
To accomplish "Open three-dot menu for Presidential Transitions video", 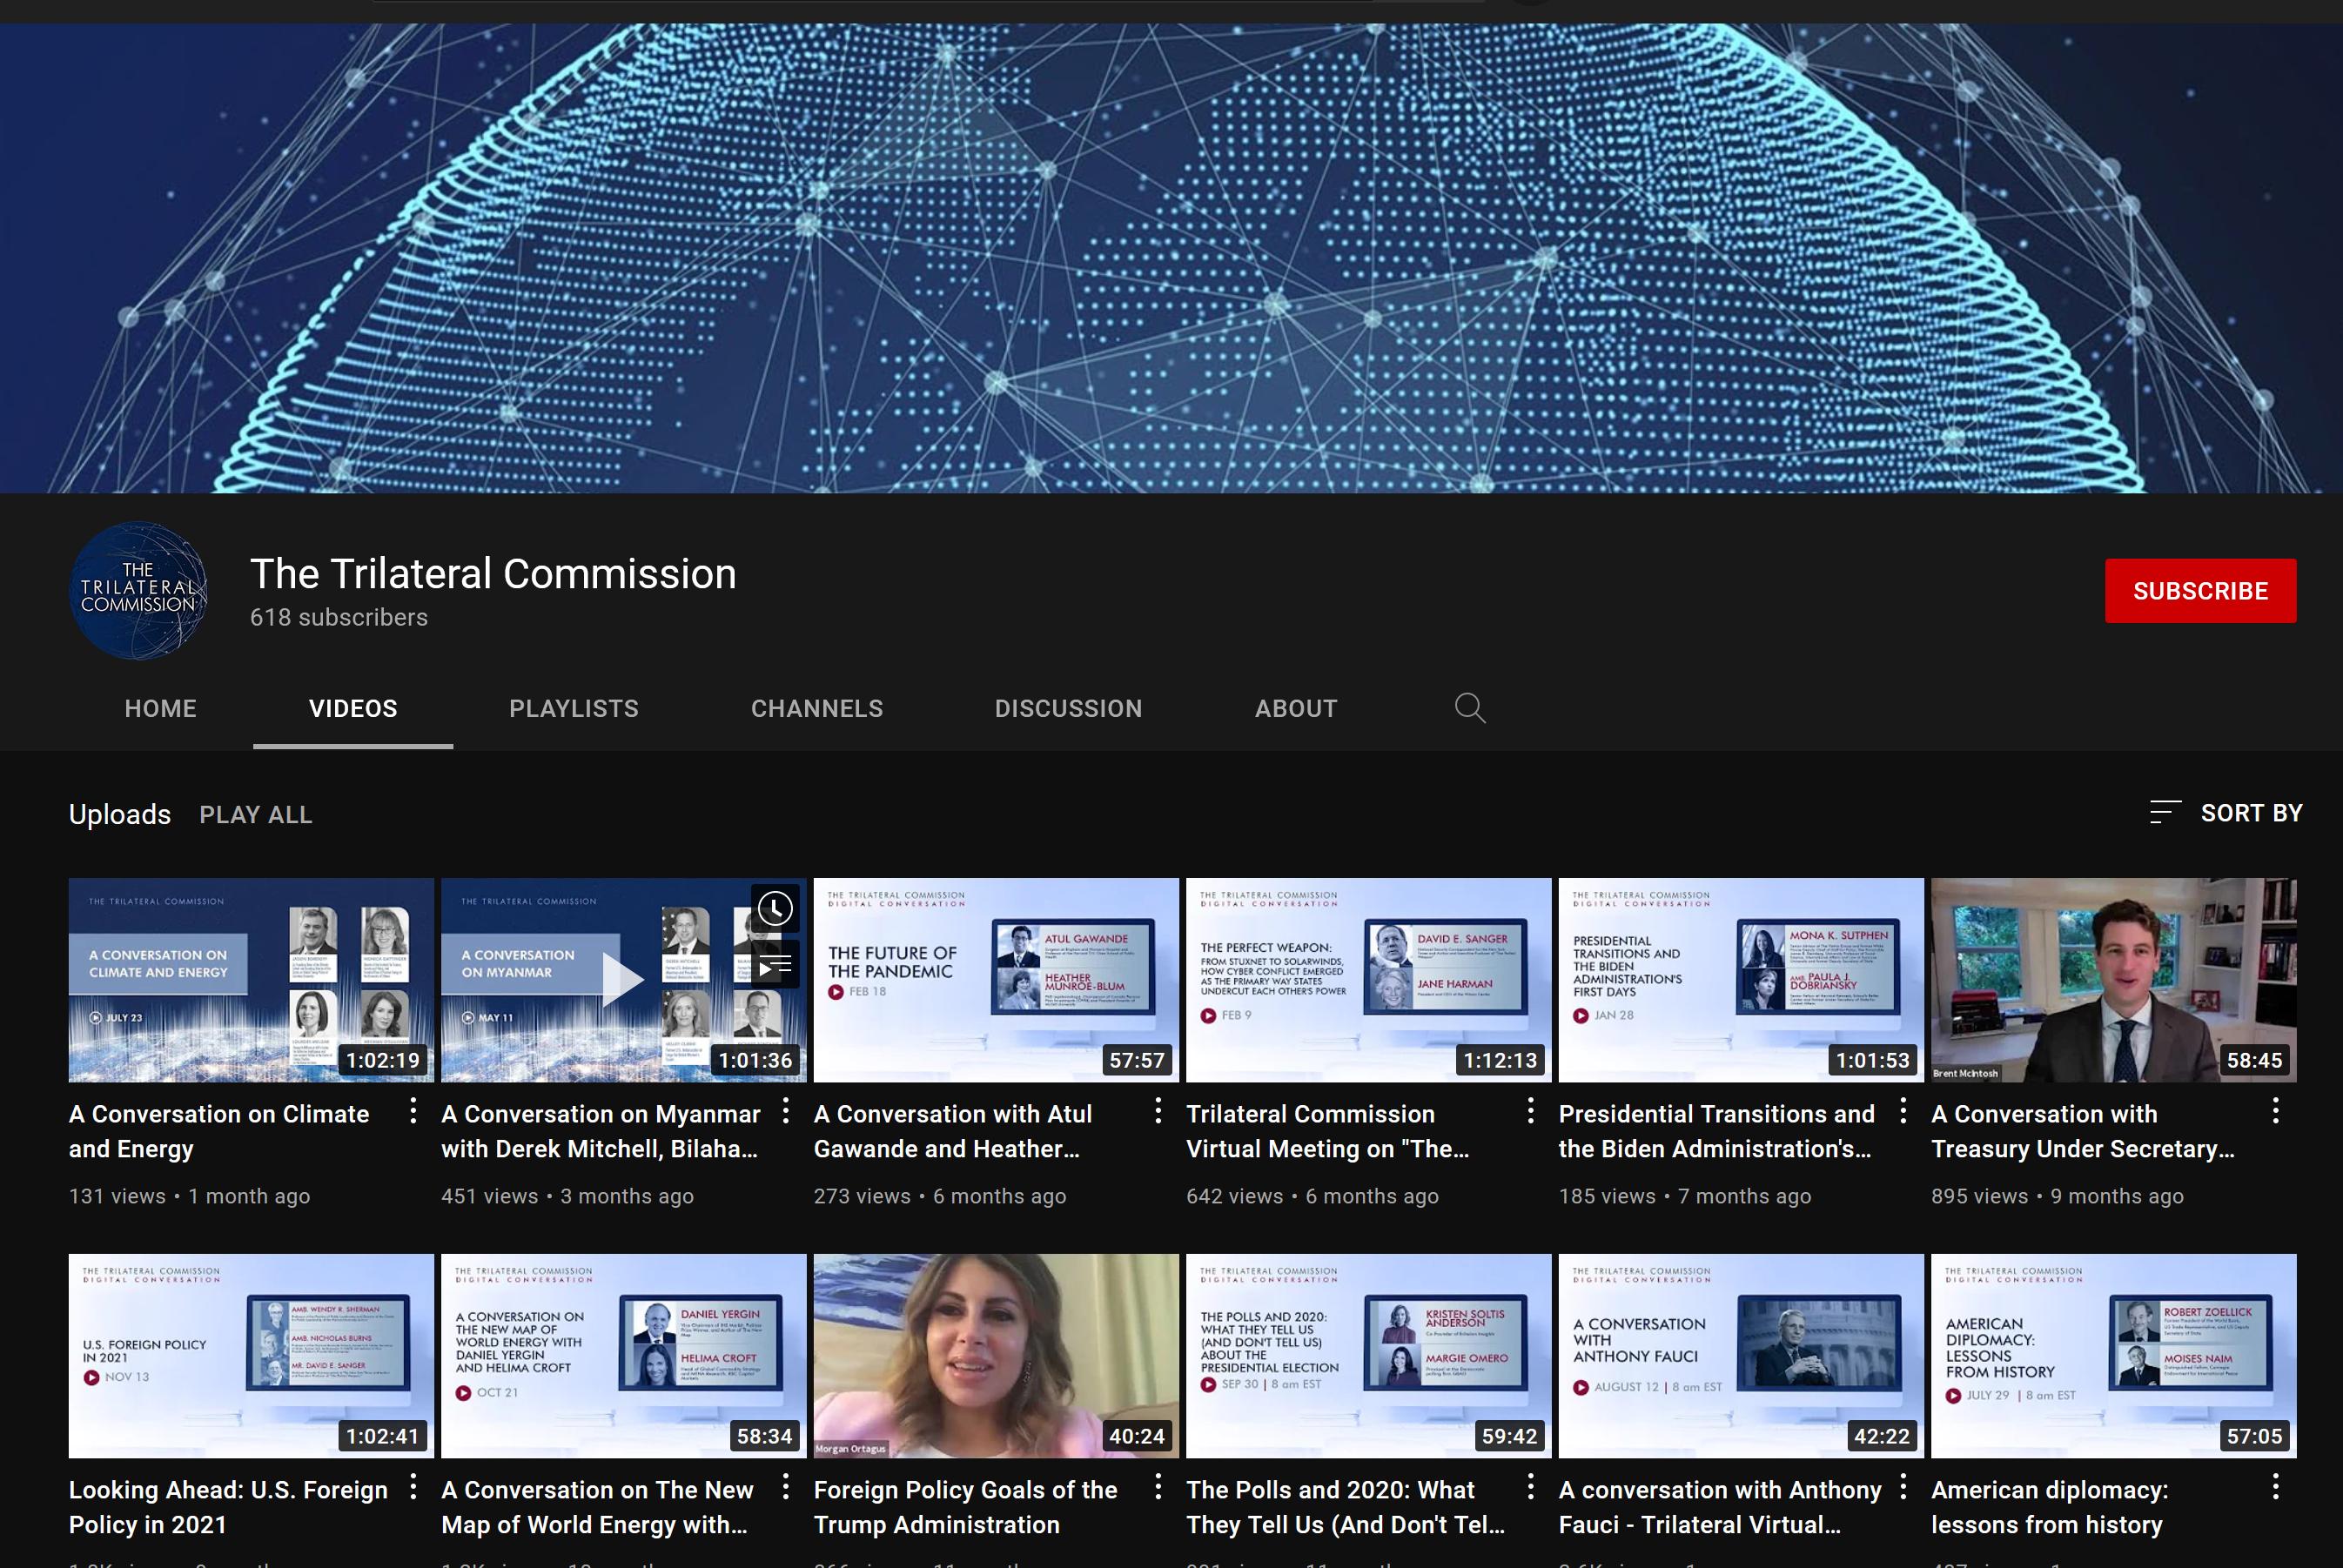I will pyautogui.click(x=1903, y=1111).
